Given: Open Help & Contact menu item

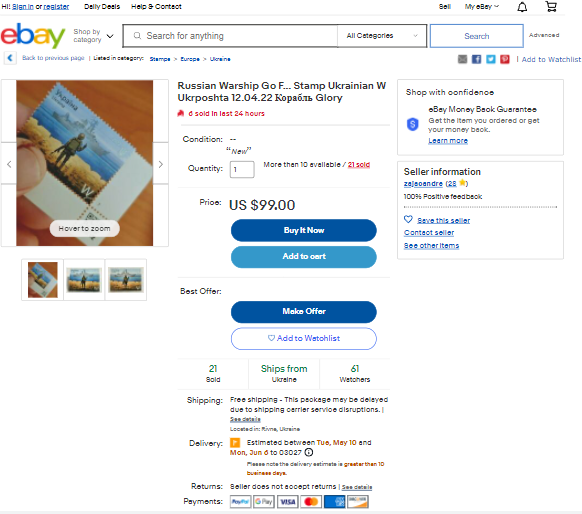Looking at the screenshot, I should coord(156,6).
